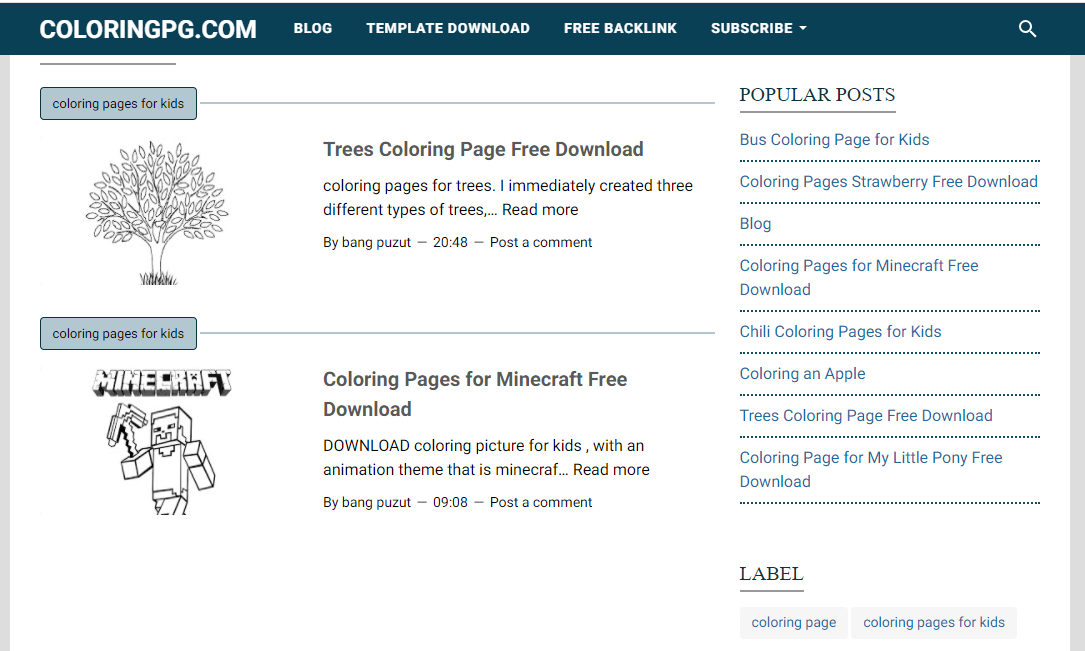Open the 'Trees Coloring Page Free Download' article title
The image size is (1085, 651).
483,149
